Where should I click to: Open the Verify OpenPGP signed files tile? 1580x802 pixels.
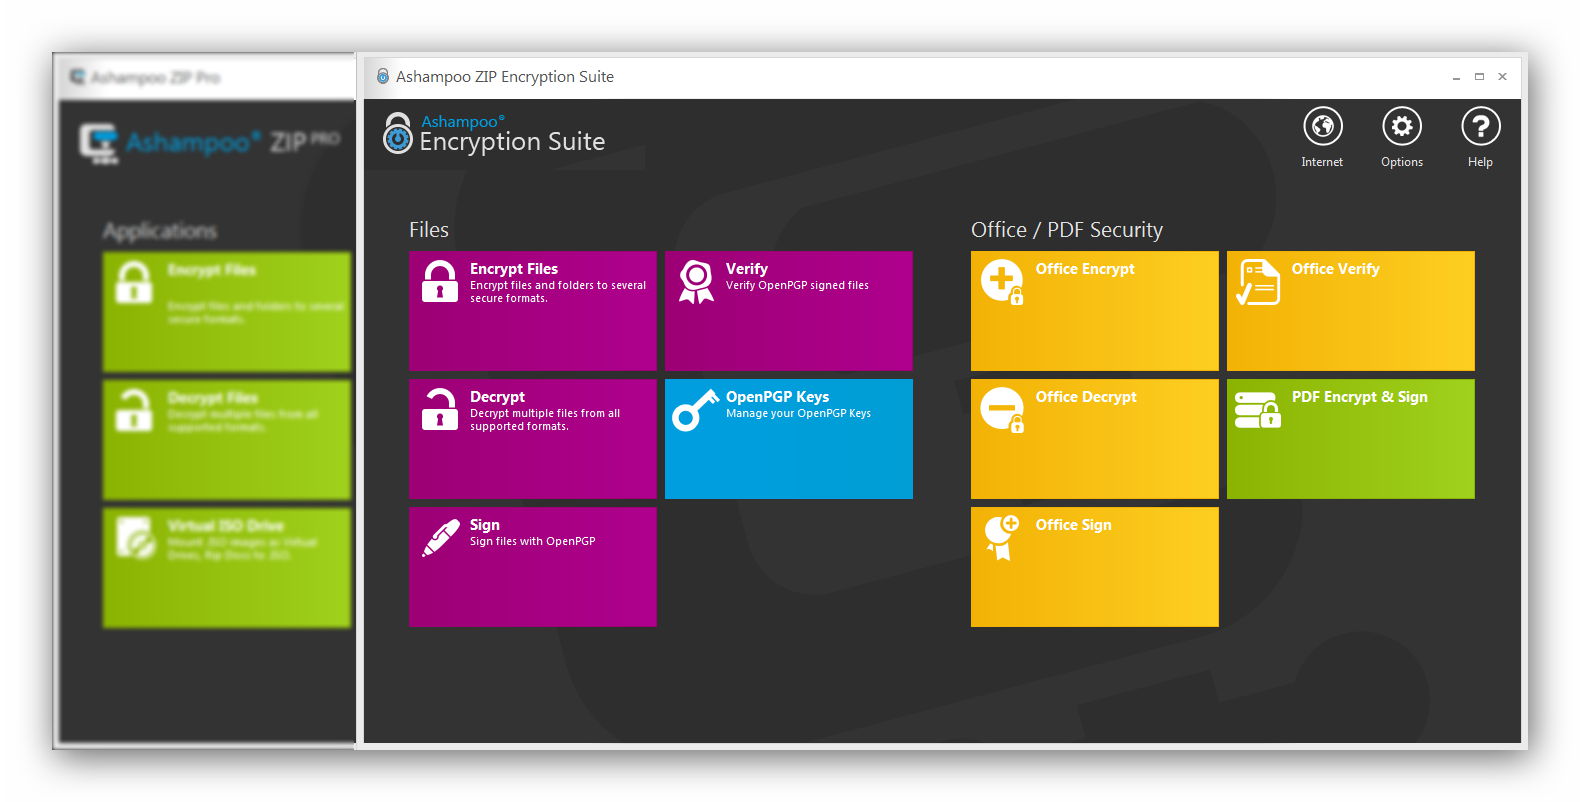click(x=789, y=311)
